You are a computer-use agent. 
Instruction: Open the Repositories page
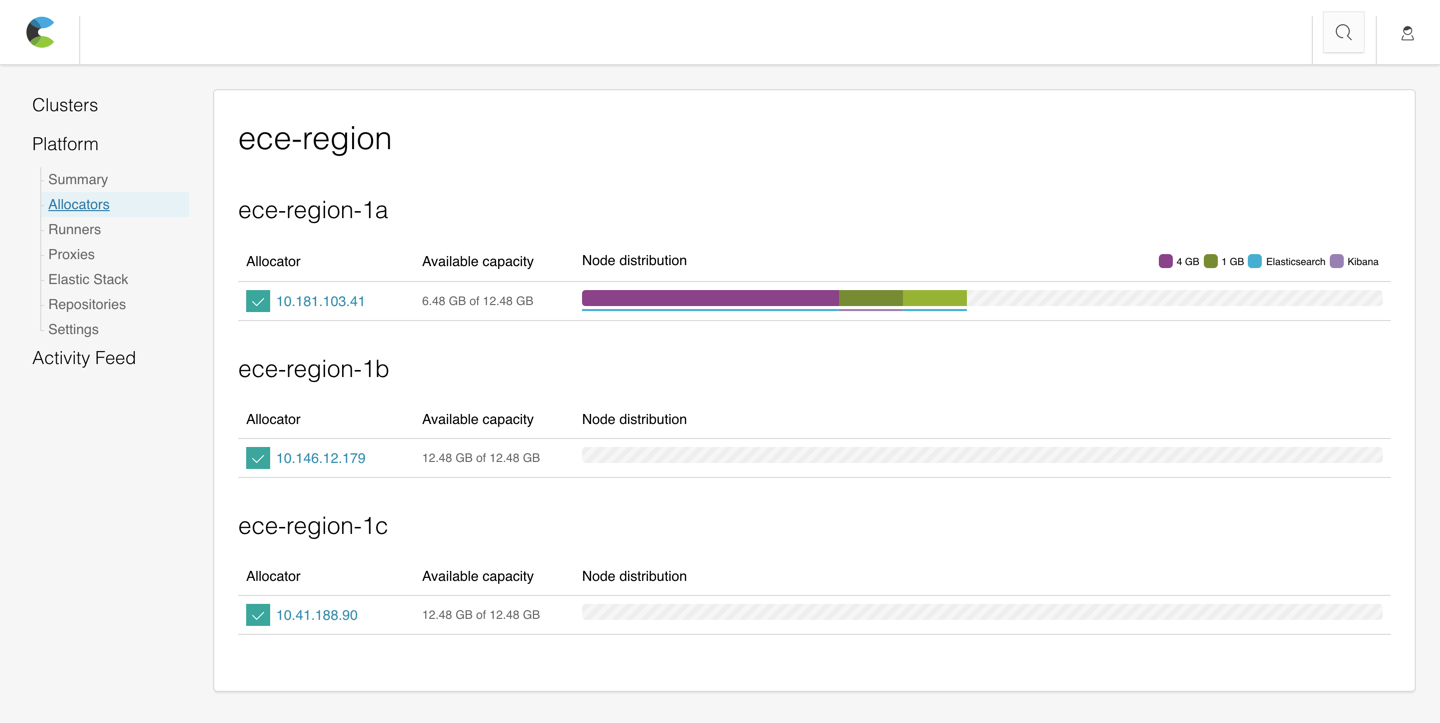pyautogui.click(x=86, y=304)
